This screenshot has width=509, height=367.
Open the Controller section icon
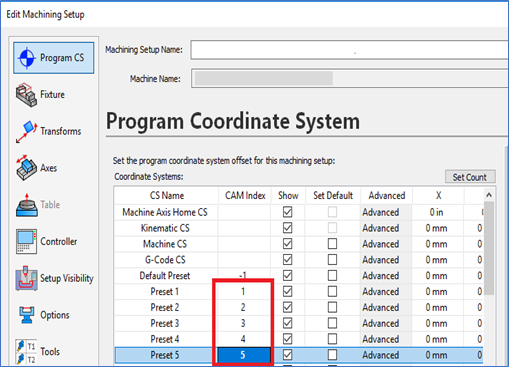click(x=26, y=241)
